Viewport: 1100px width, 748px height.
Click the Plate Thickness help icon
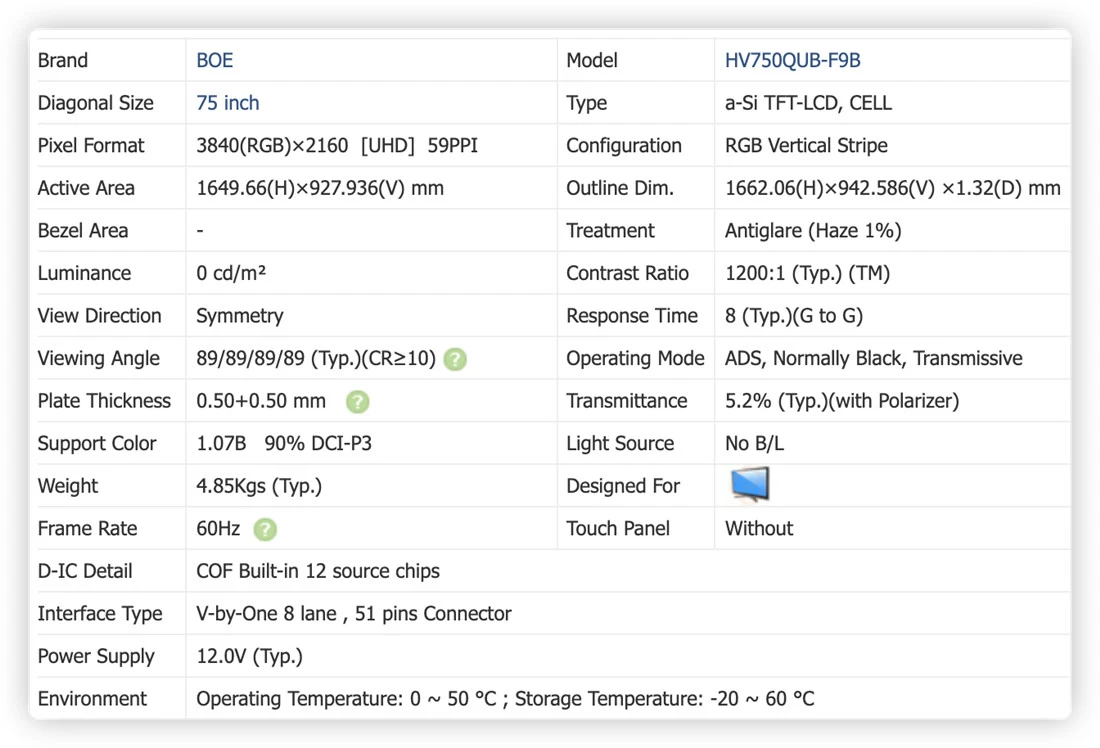point(358,401)
